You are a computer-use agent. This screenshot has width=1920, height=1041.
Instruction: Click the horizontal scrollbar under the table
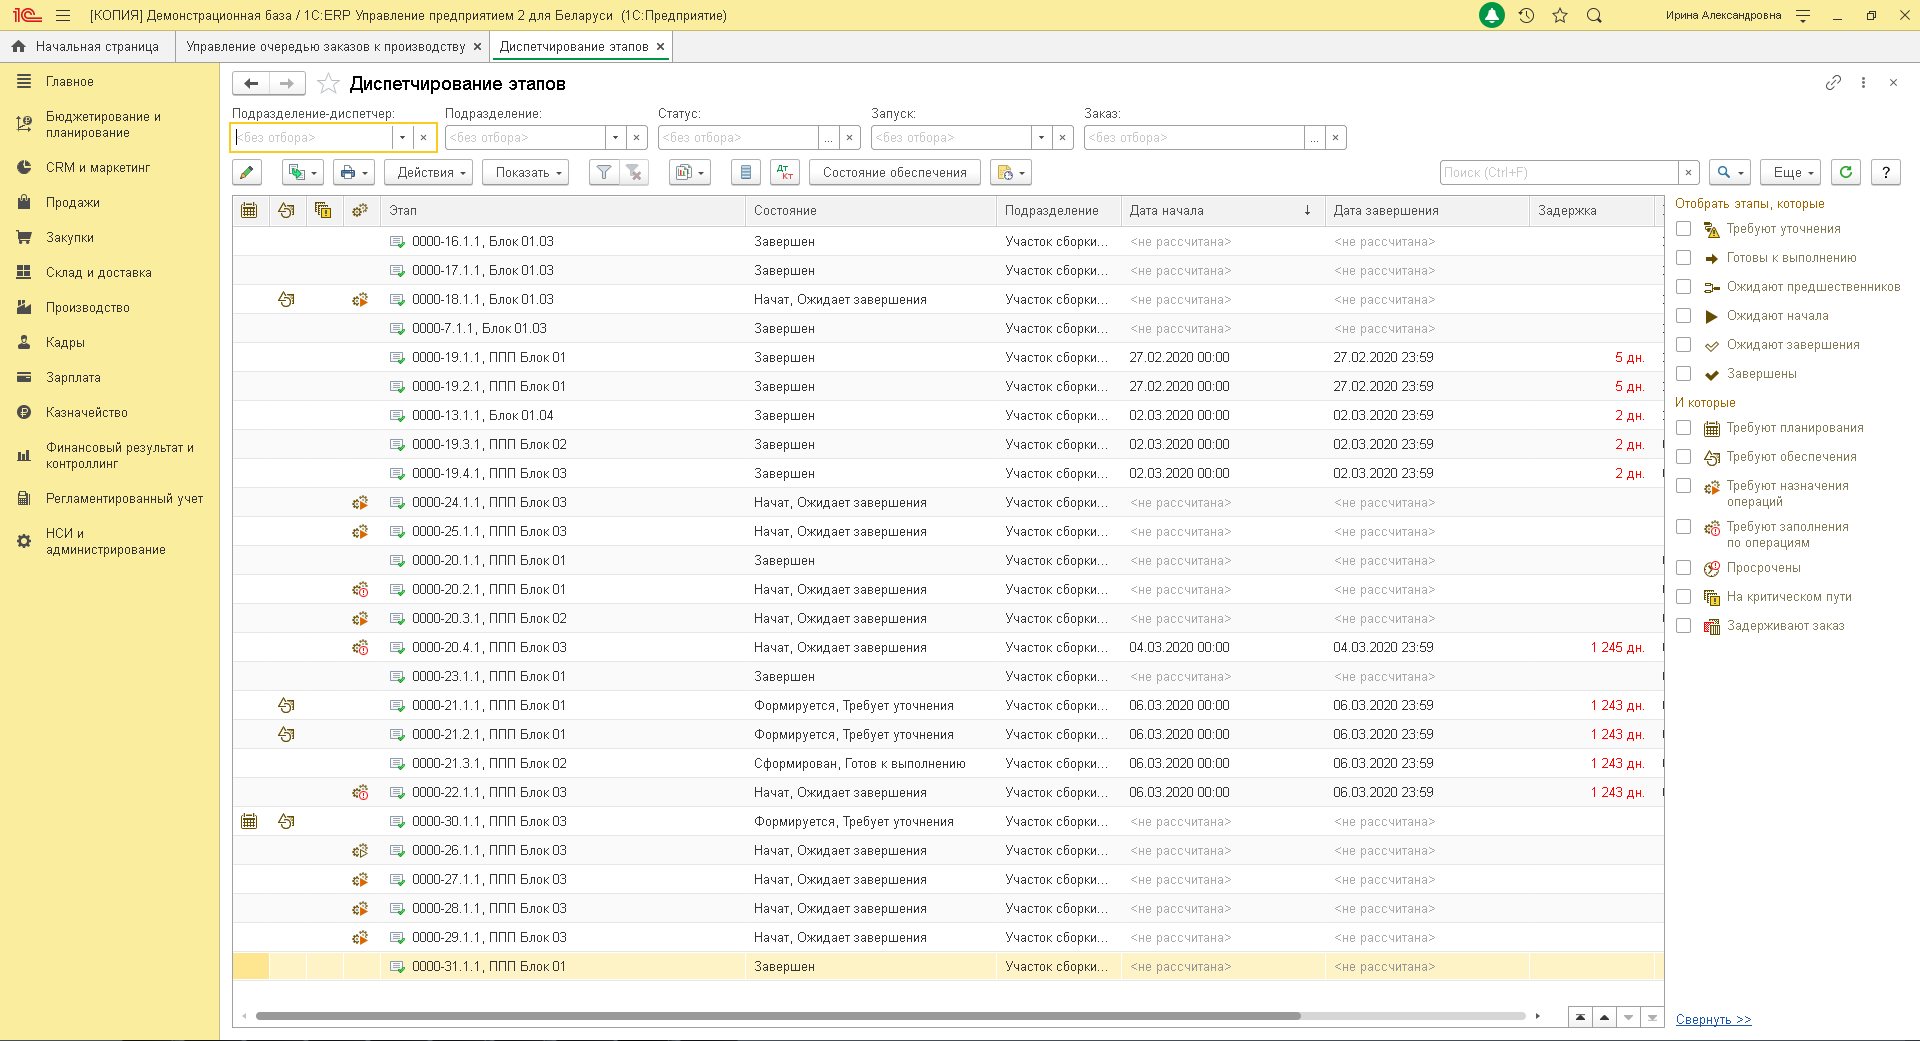pos(778,1016)
